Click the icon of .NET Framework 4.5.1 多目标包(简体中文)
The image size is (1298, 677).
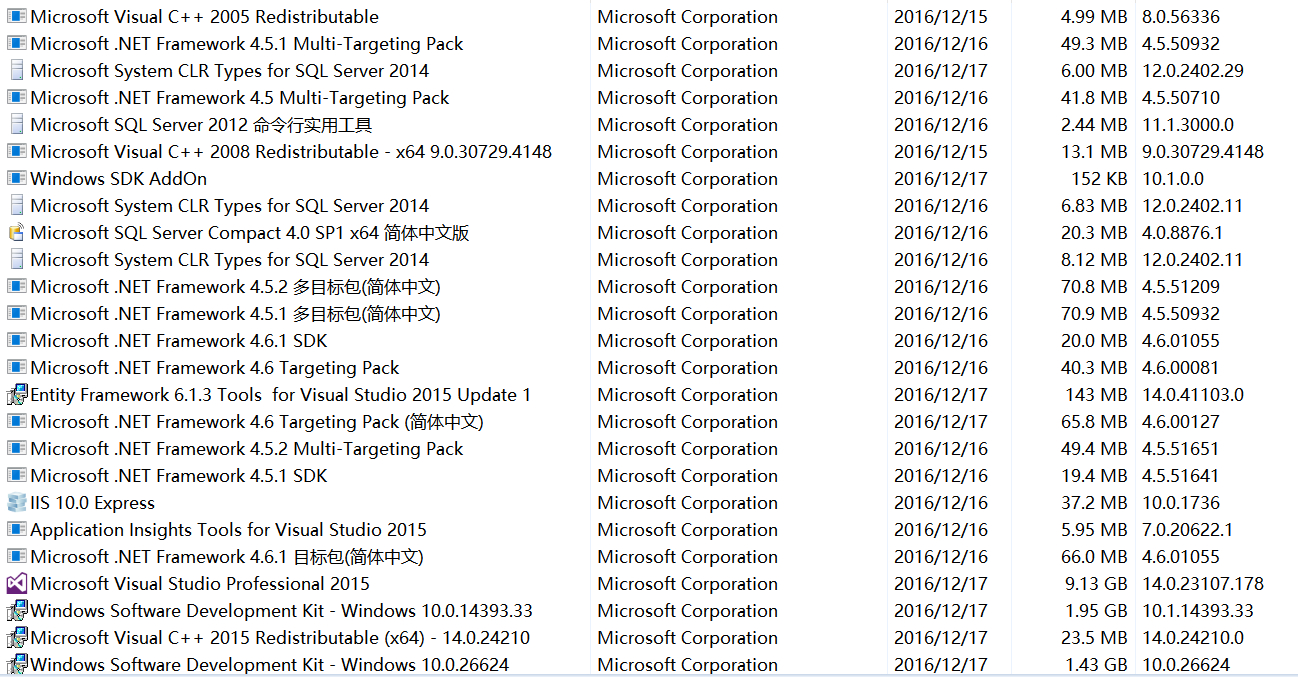pyautogui.click(x=16, y=314)
